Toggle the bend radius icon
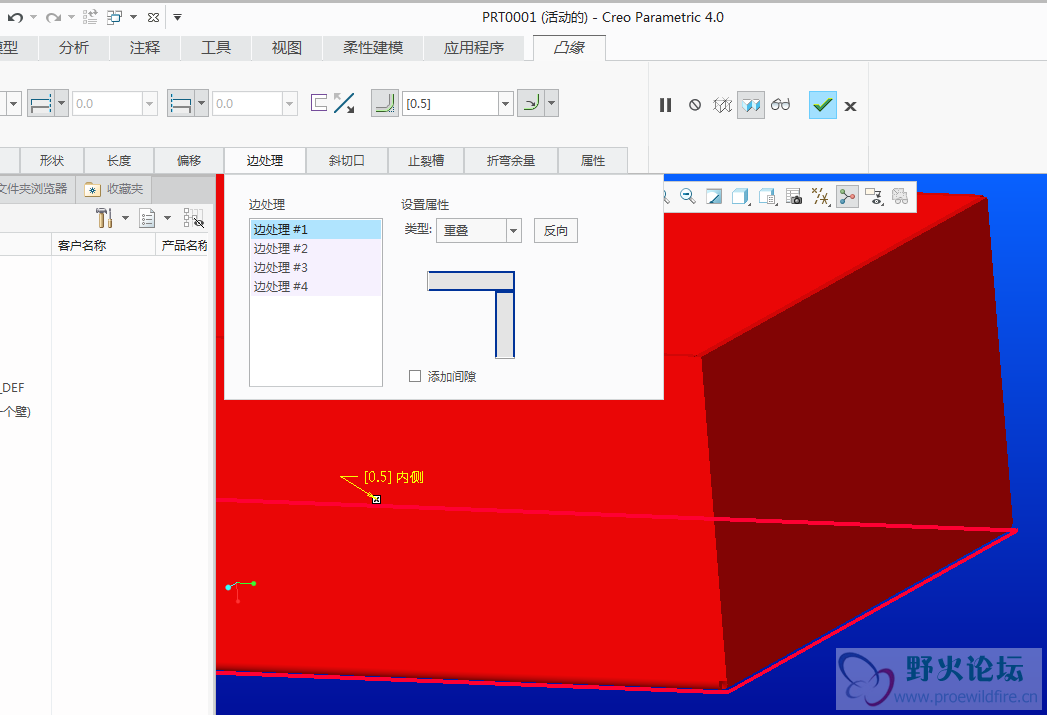 click(385, 103)
